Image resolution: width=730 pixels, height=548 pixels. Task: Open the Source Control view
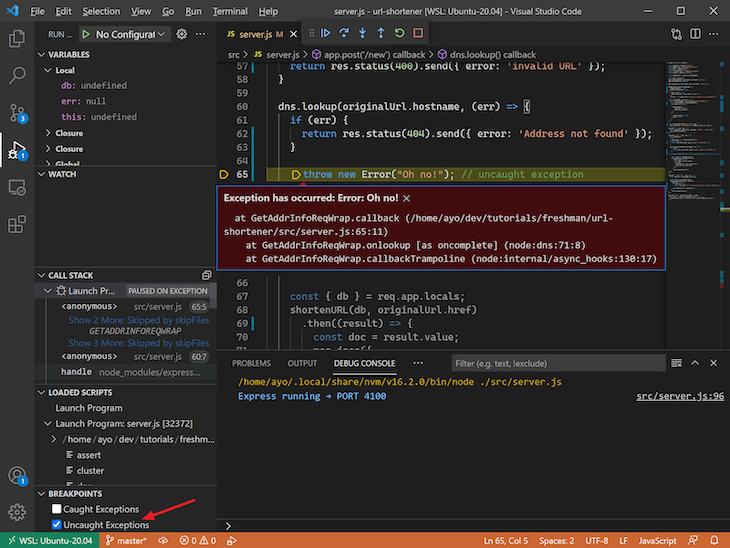click(x=17, y=112)
